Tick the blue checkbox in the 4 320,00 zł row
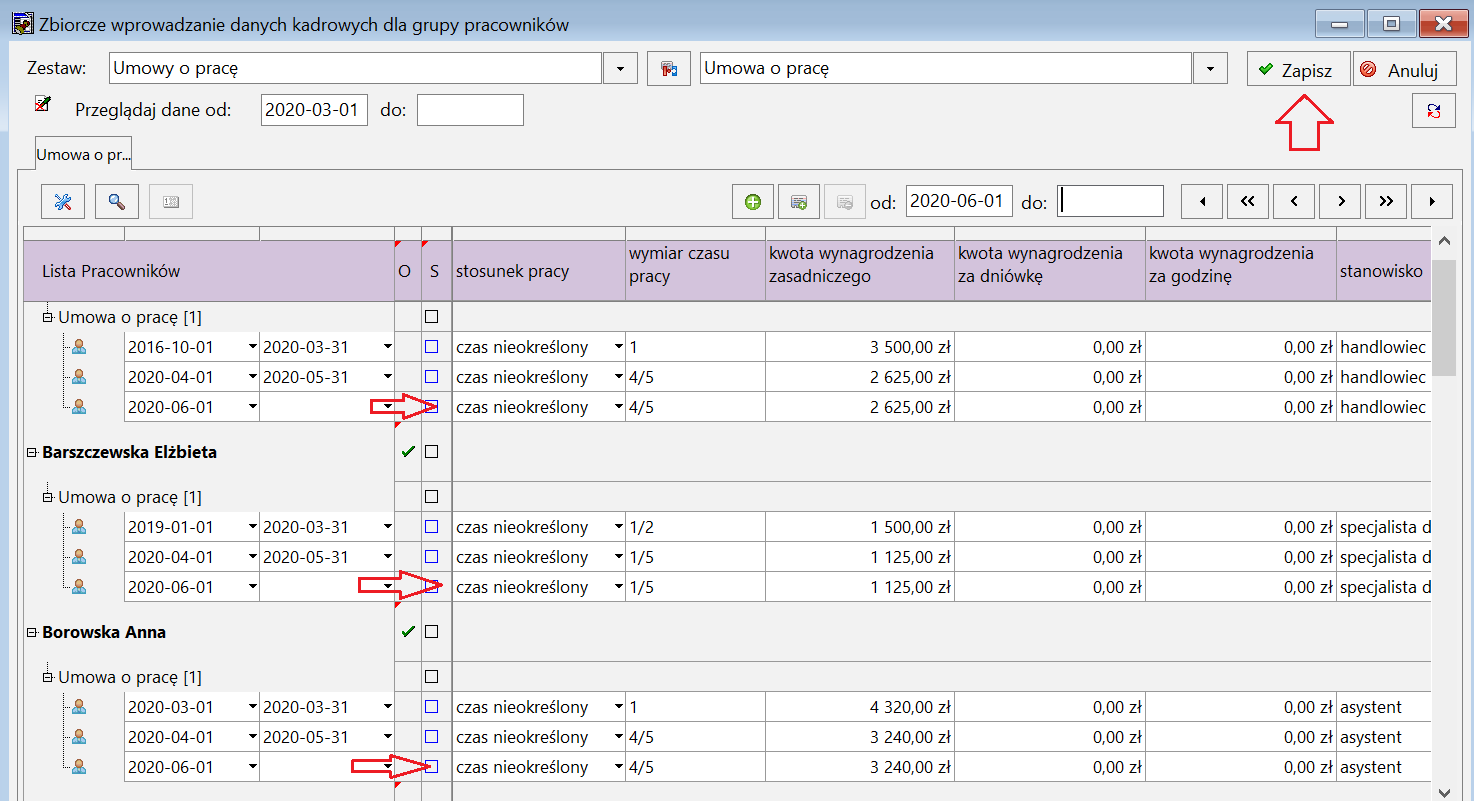Screen dimensions: 1474x801 (432, 707)
